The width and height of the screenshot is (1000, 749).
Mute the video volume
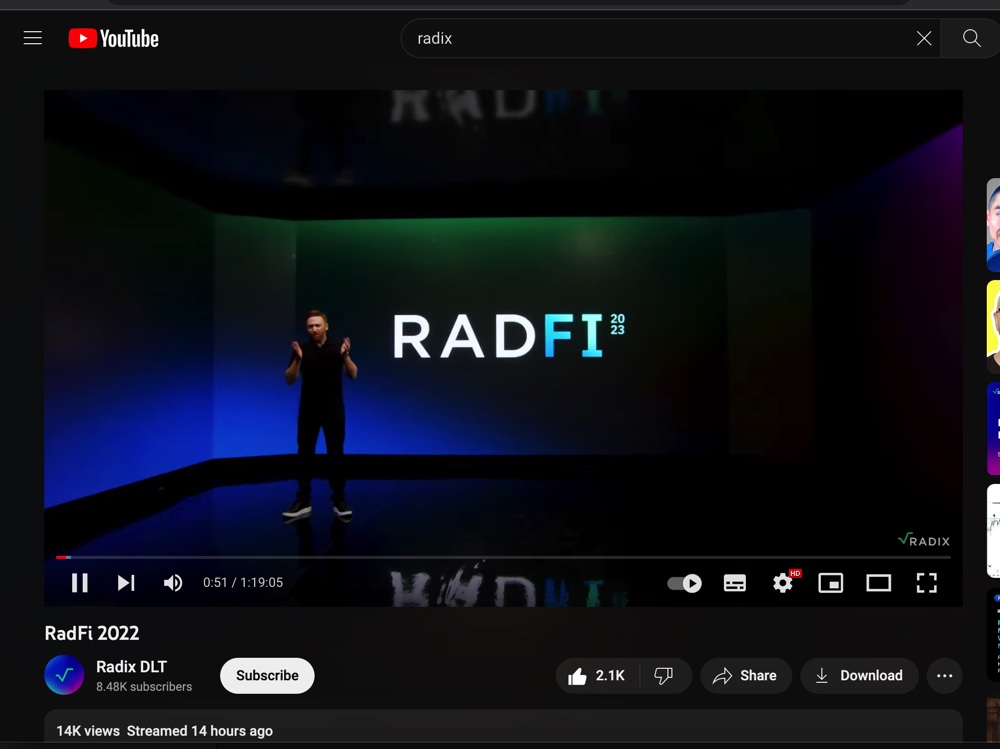pyautogui.click(x=173, y=583)
